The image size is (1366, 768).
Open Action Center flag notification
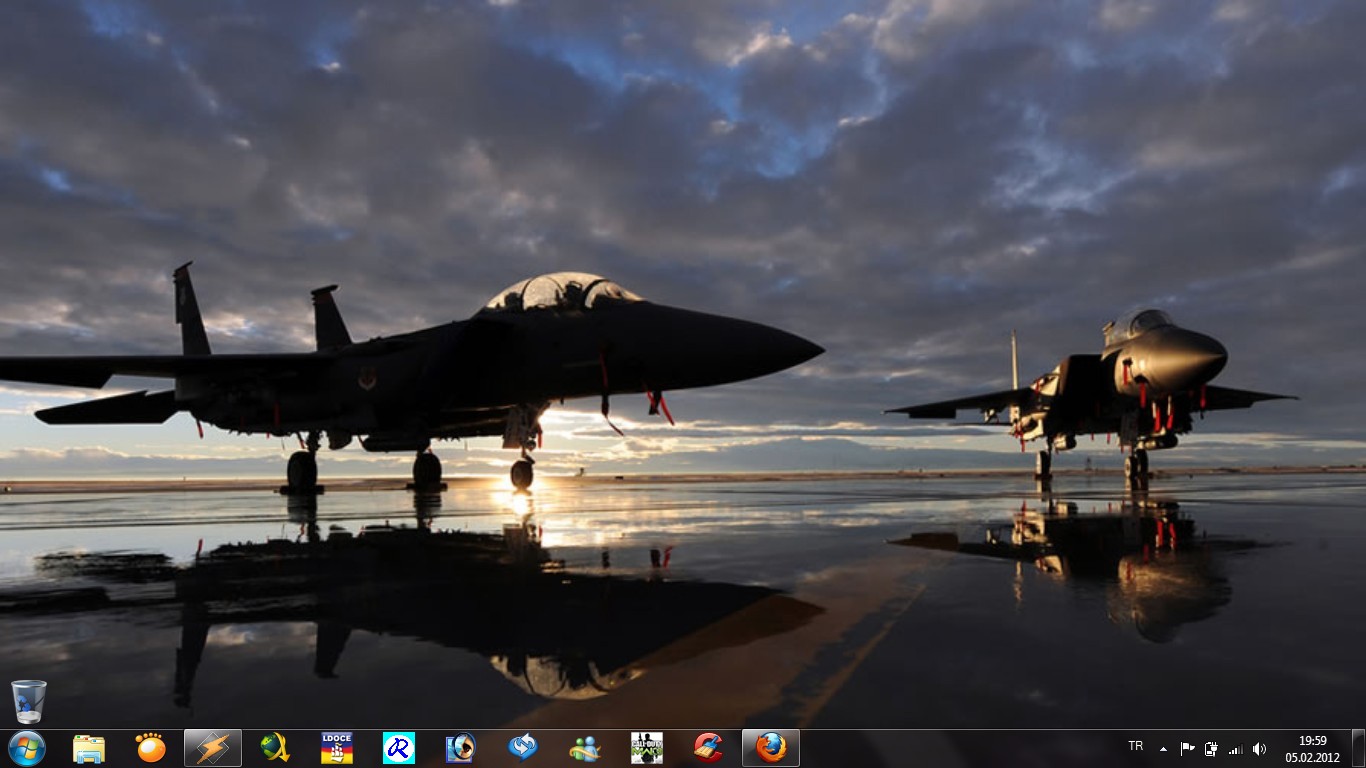[1187, 749]
